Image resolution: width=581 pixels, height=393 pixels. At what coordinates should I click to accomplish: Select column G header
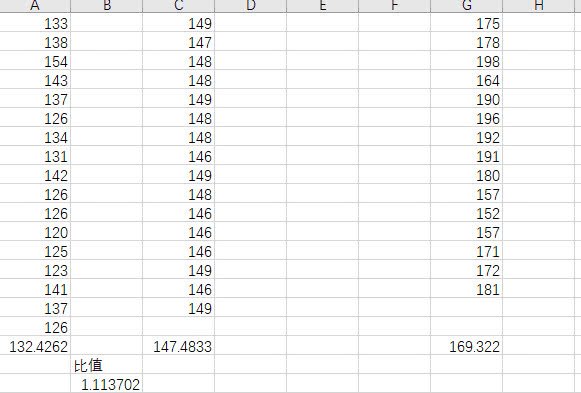click(467, 6)
